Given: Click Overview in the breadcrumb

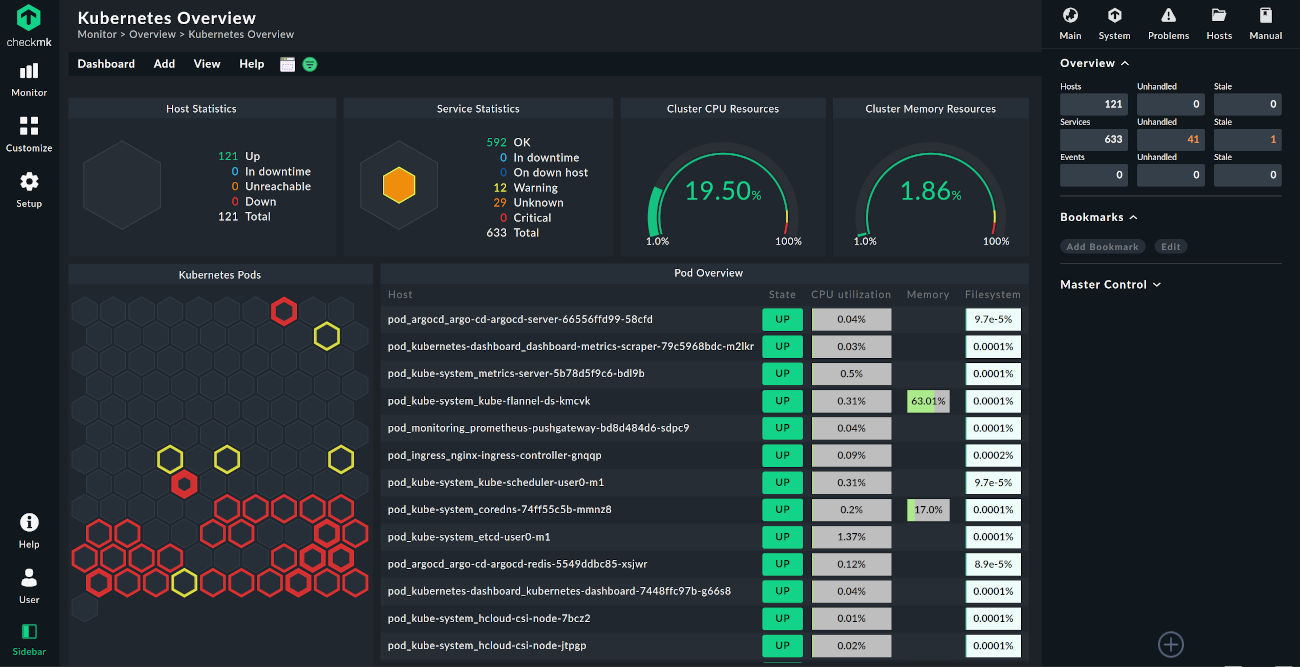Looking at the screenshot, I should (152, 34).
